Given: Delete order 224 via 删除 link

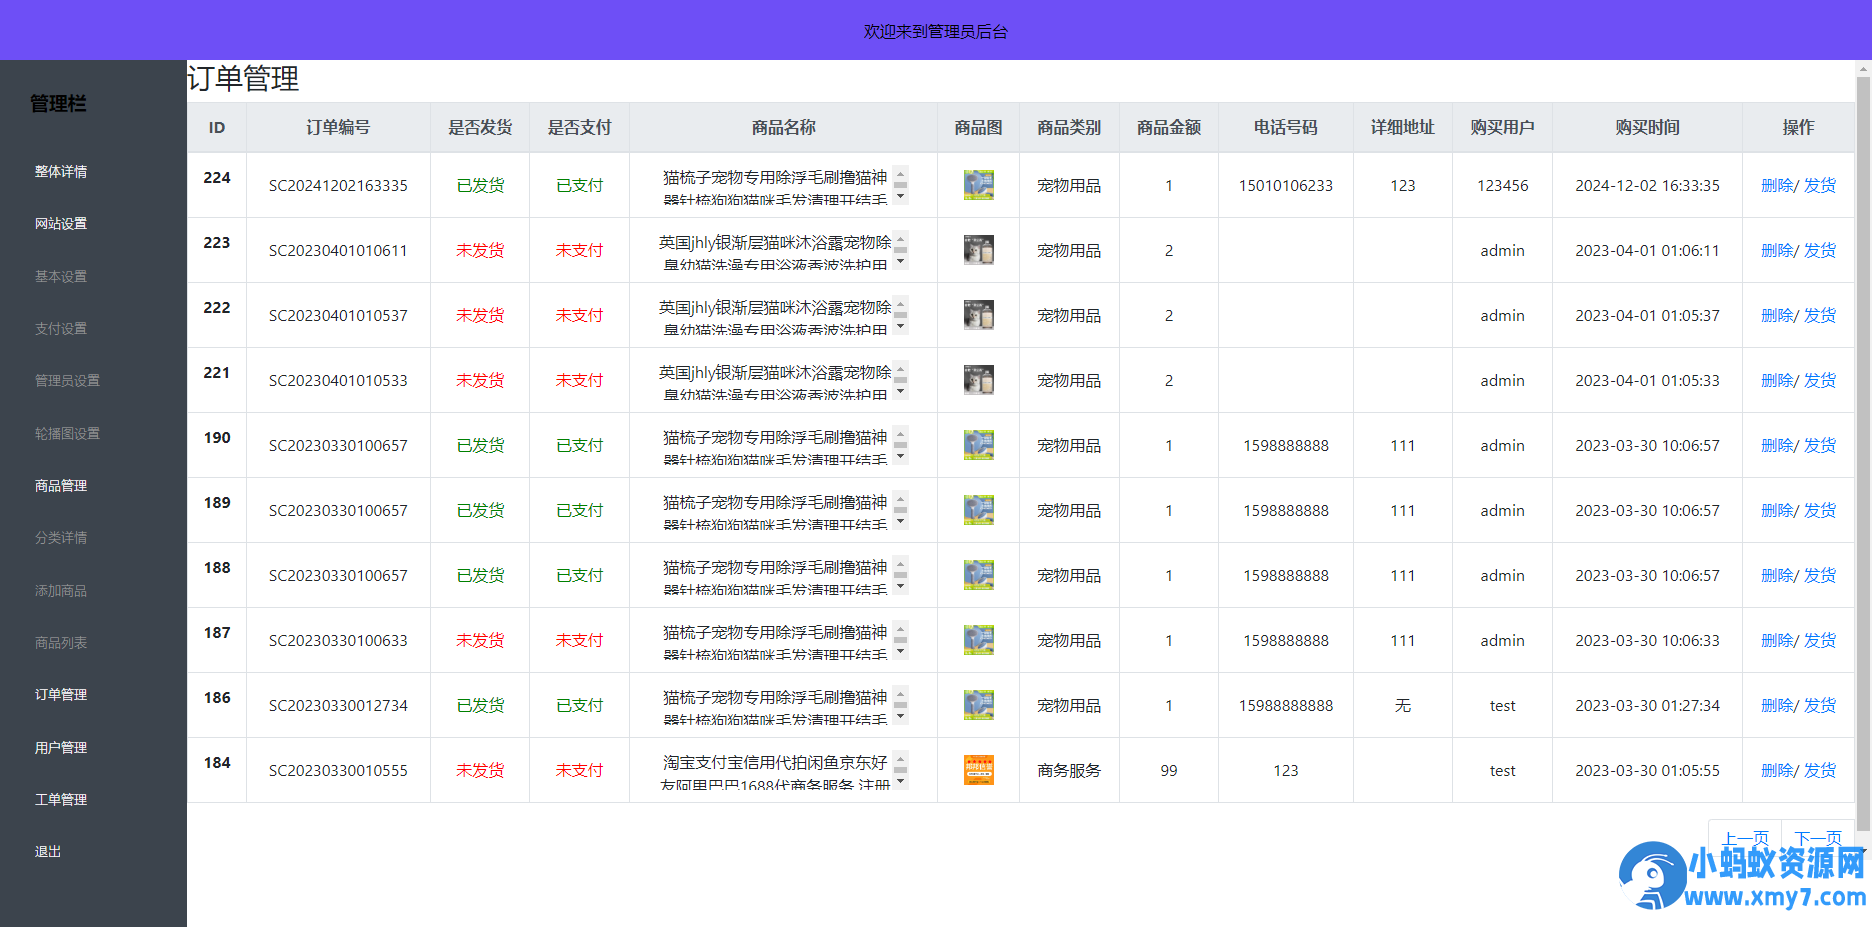Looking at the screenshot, I should tap(1776, 185).
